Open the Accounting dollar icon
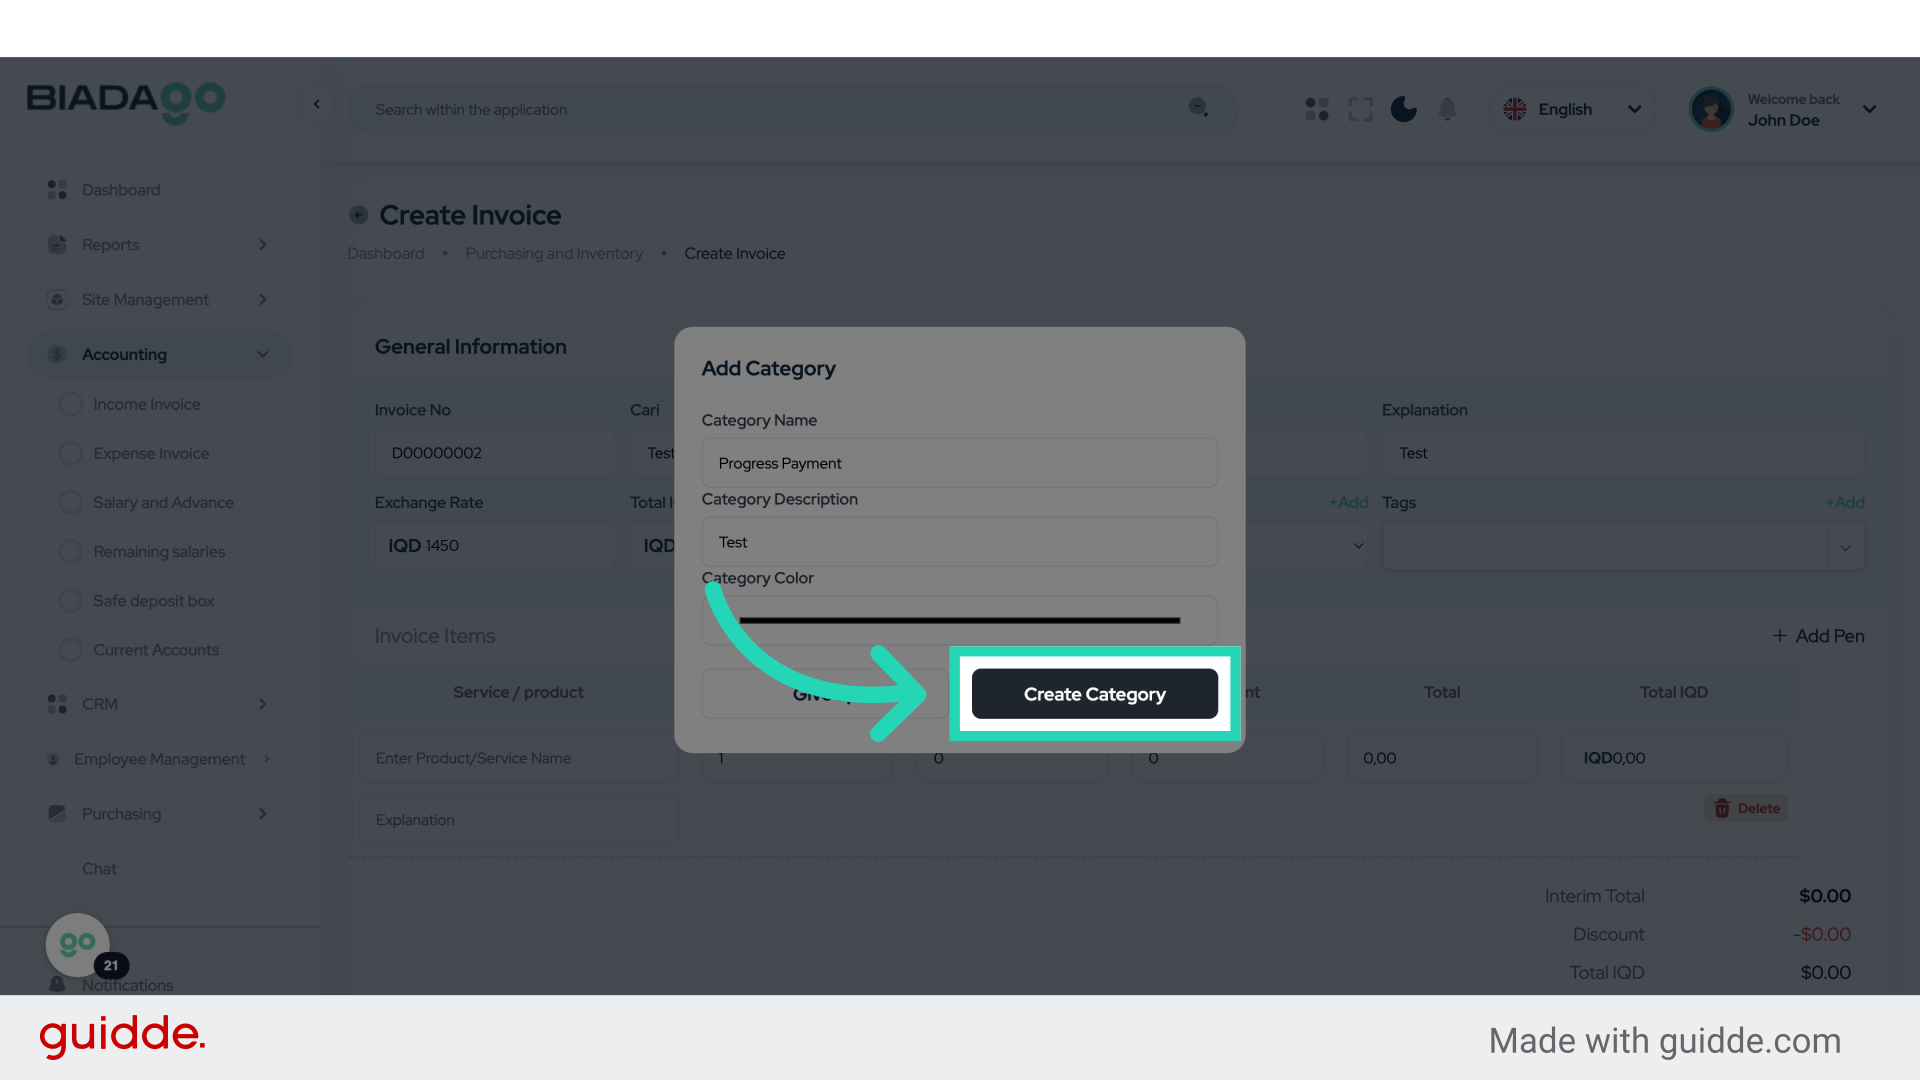The image size is (1920, 1080). click(57, 354)
